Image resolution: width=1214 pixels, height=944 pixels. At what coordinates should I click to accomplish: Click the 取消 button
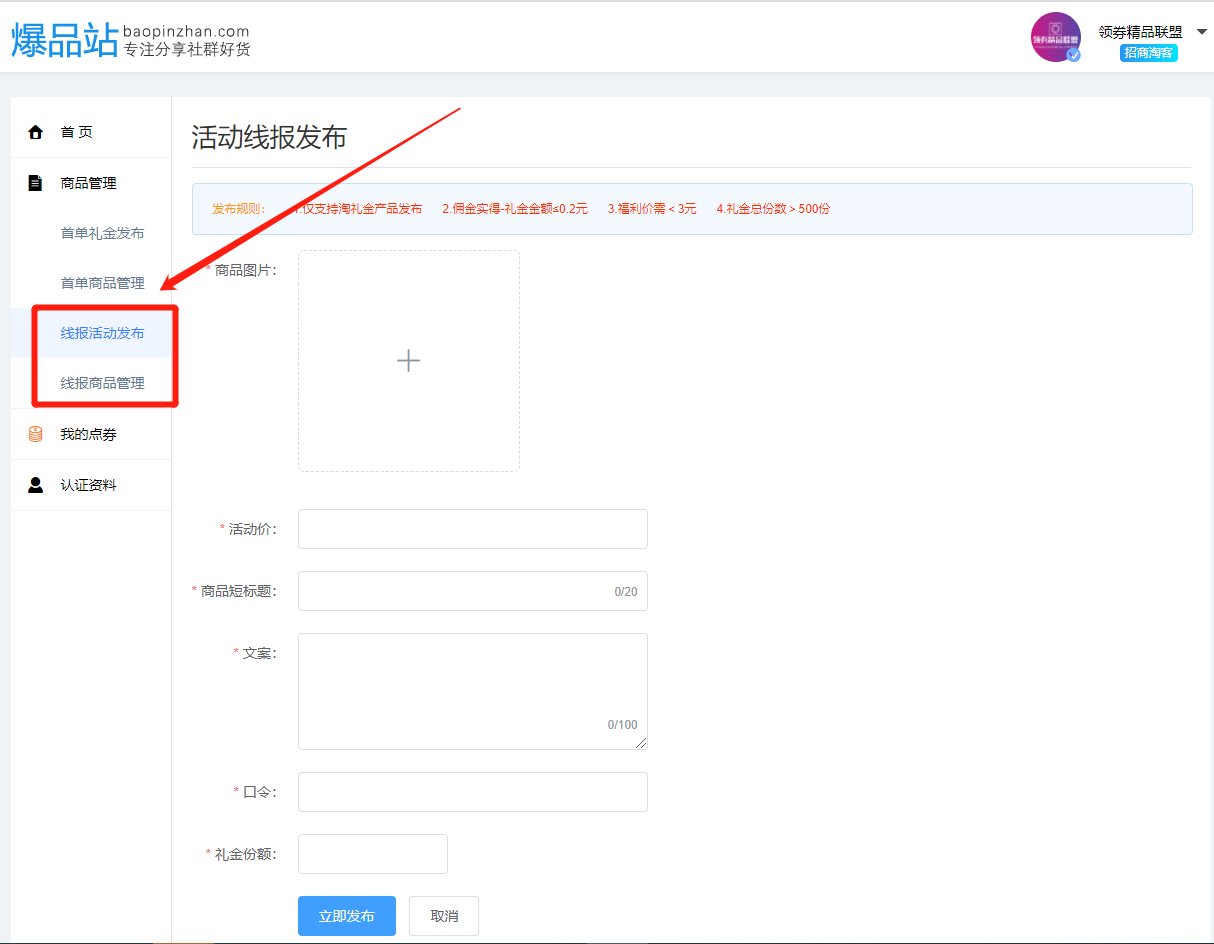443,916
